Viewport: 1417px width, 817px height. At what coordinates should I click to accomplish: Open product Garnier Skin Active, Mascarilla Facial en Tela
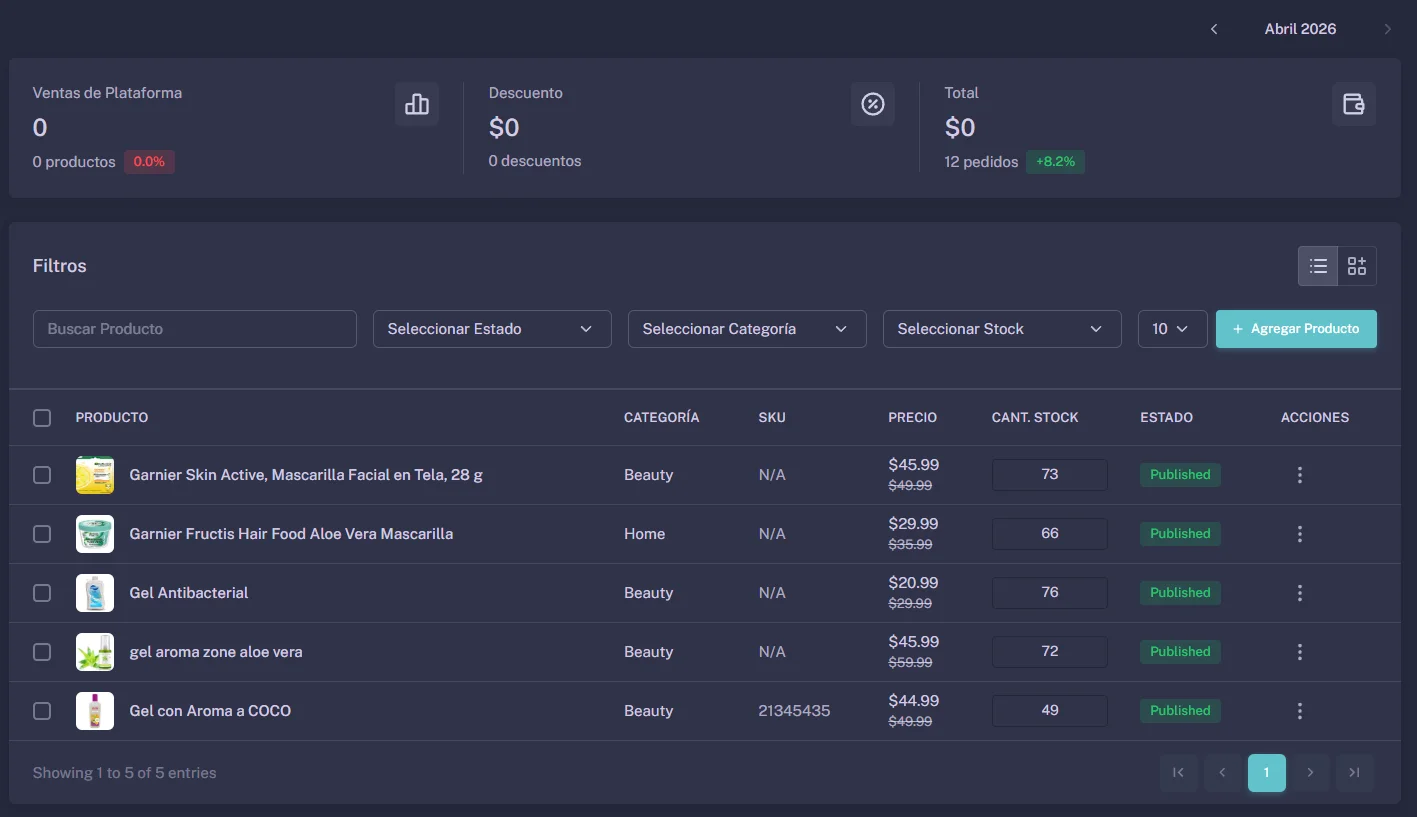click(306, 475)
